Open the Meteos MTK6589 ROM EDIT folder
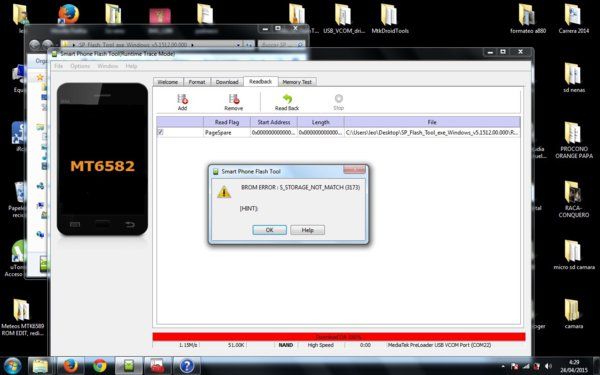This screenshot has width=600, height=375. 22,317
